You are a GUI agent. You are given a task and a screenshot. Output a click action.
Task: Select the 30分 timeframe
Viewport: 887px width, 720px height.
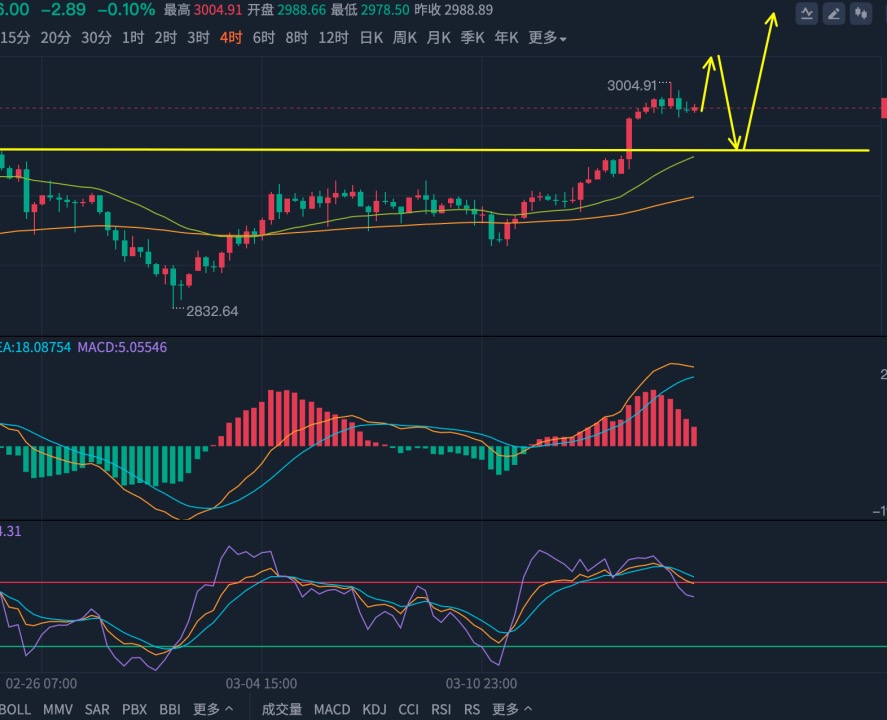click(x=96, y=38)
